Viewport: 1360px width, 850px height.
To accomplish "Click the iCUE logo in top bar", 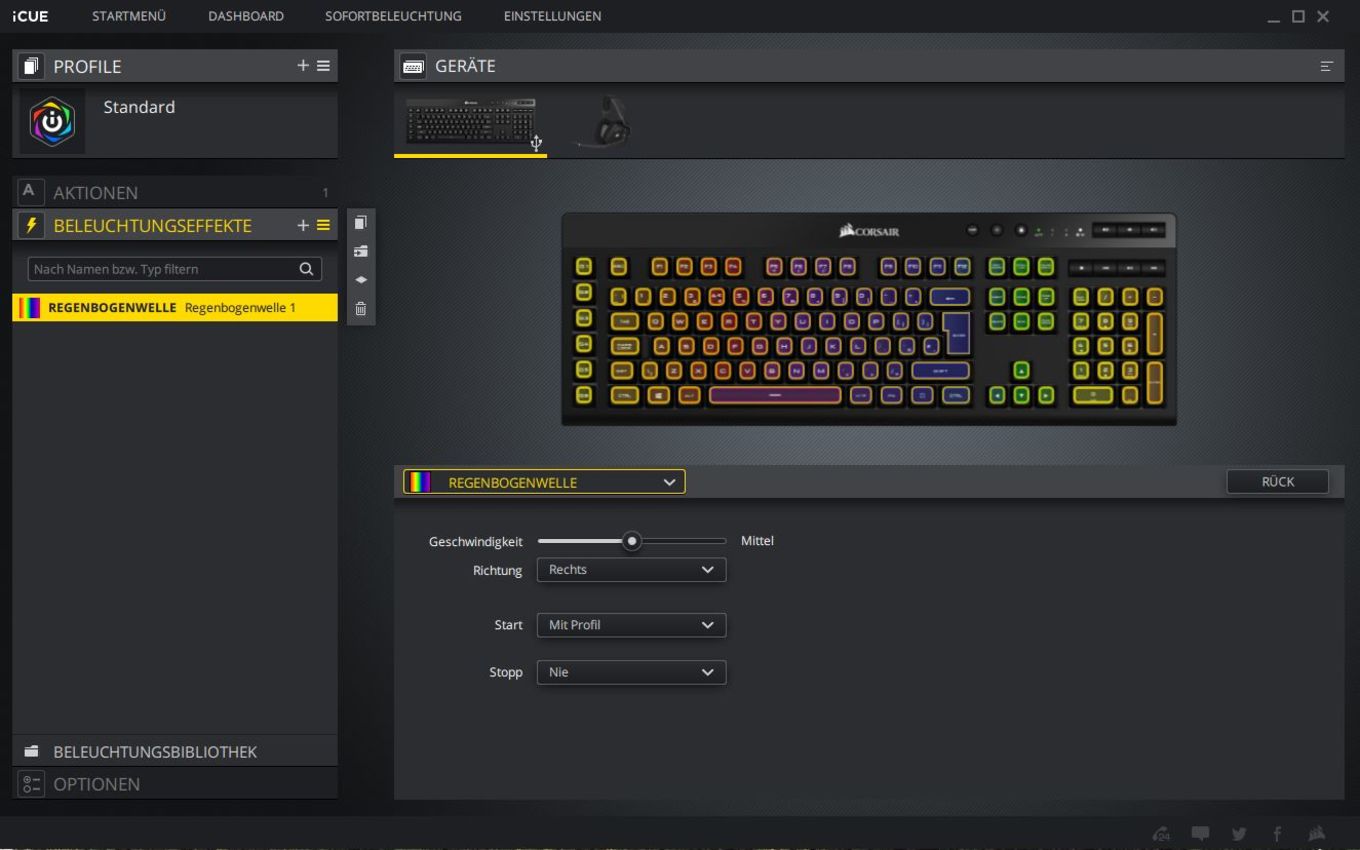I will [x=30, y=16].
